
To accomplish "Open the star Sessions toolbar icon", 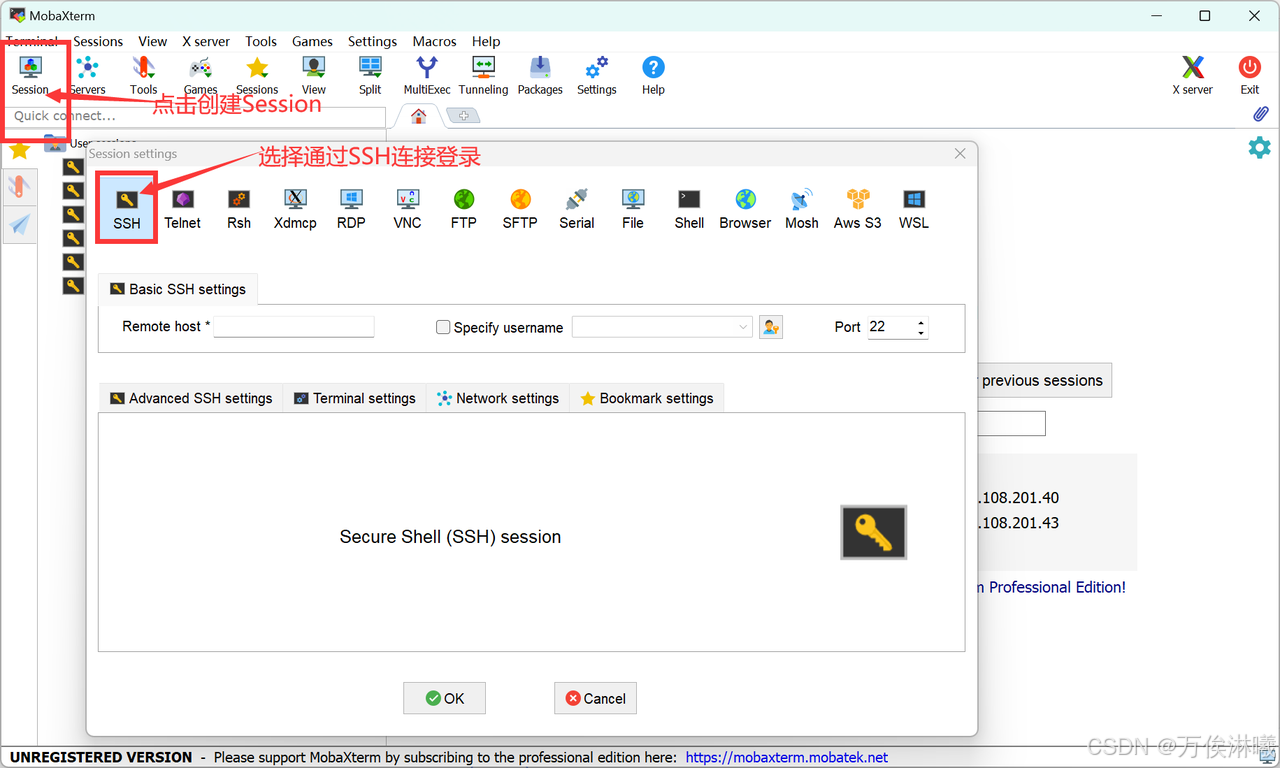I will pyautogui.click(x=257, y=75).
